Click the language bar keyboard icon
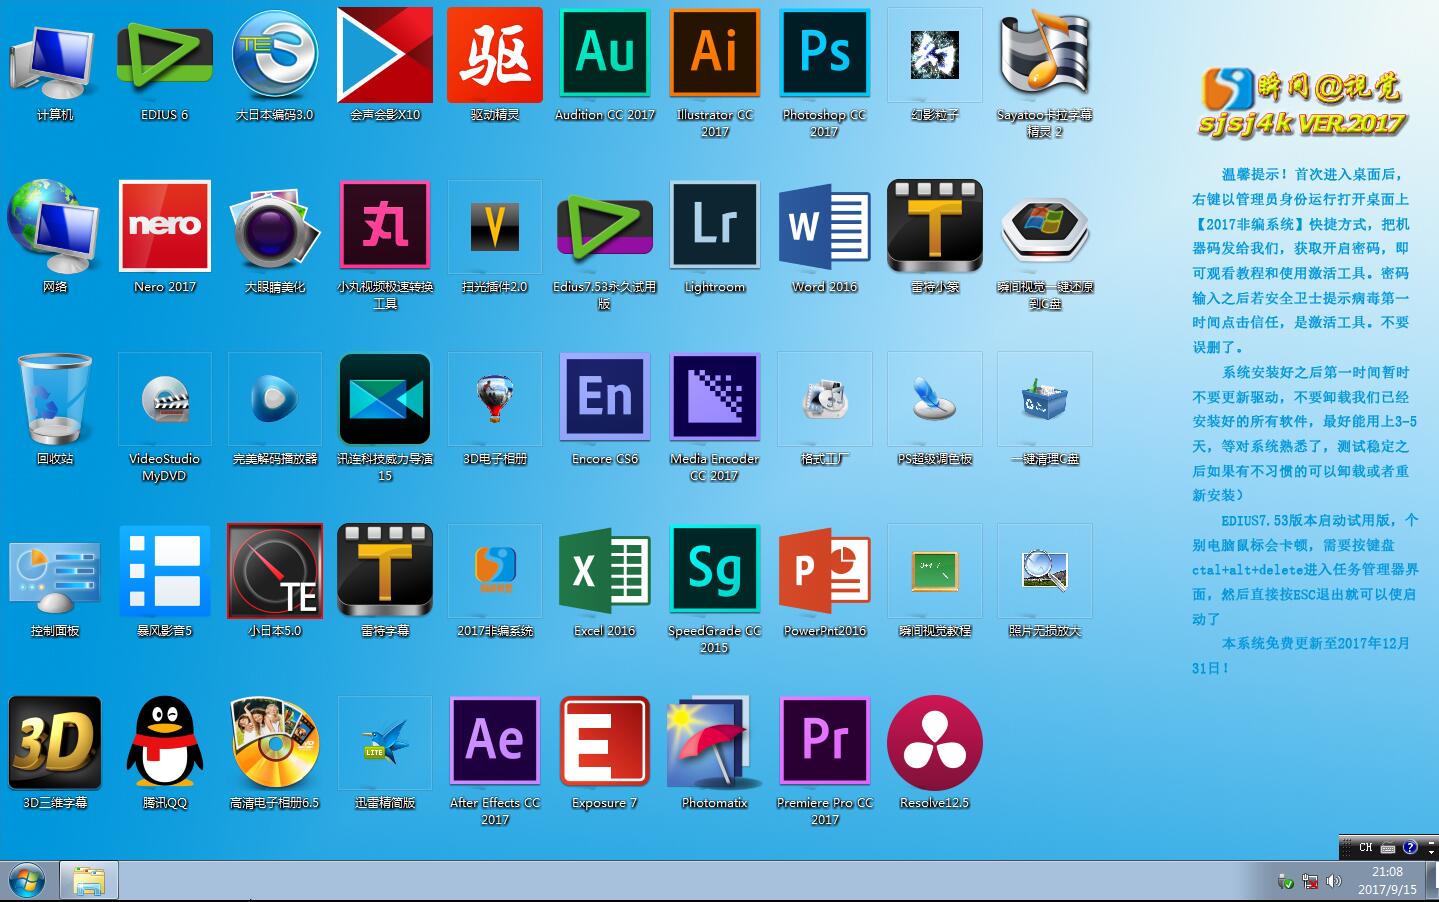 click(1388, 848)
